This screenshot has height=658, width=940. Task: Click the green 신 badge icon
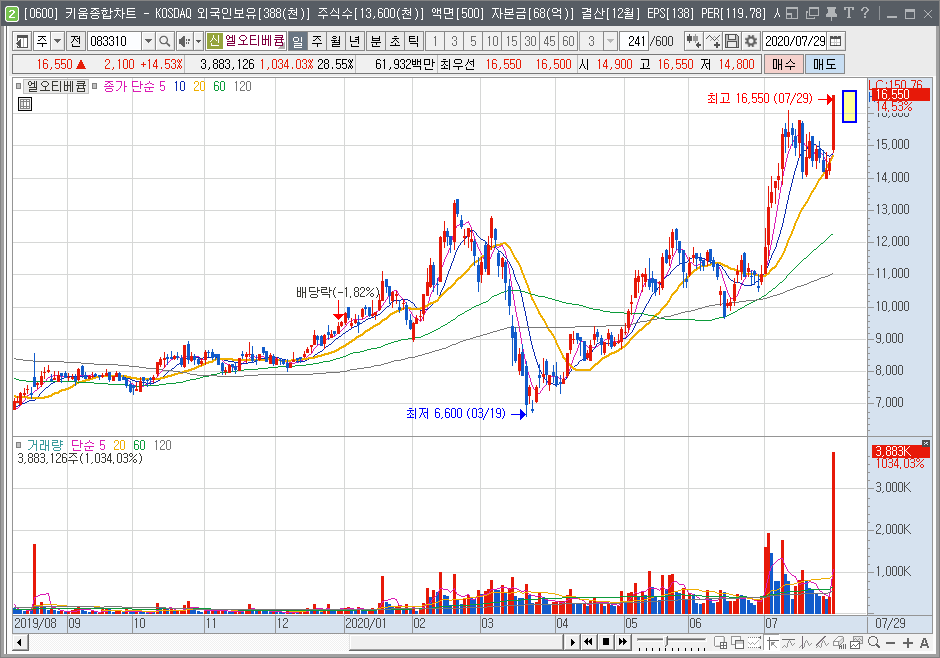214,41
